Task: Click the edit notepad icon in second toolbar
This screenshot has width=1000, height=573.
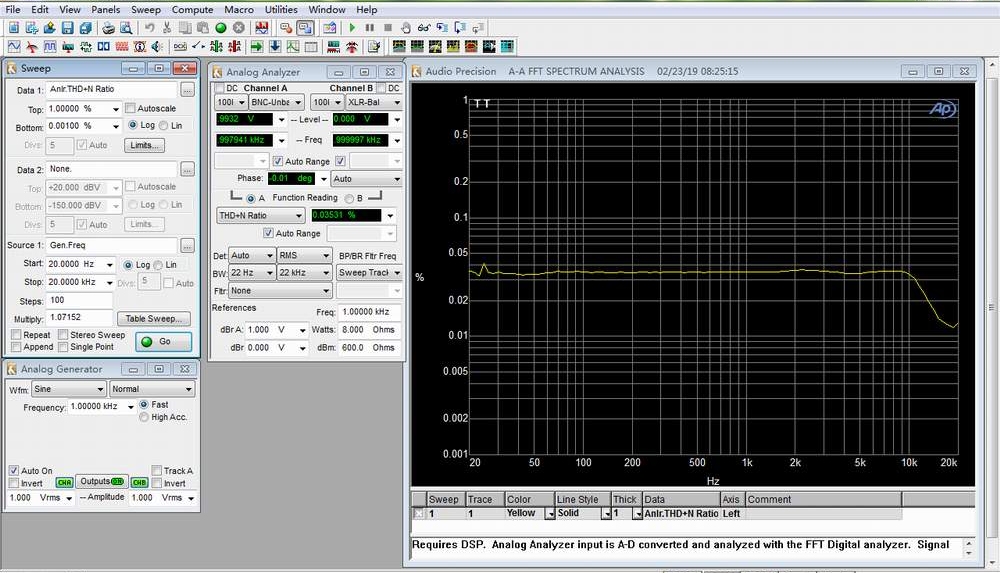Action: pos(374,47)
